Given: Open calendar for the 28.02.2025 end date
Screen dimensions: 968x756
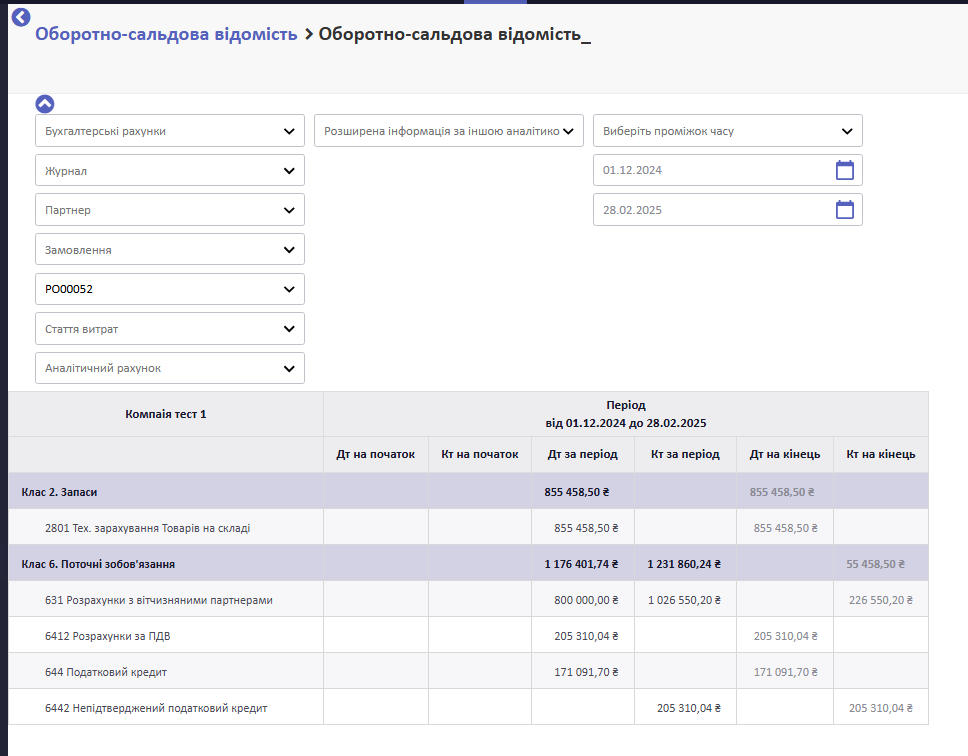Looking at the screenshot, I should point(845,210).
